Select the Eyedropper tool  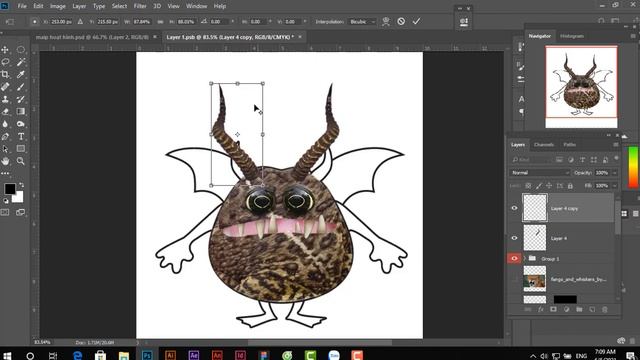tap(20, 74)
